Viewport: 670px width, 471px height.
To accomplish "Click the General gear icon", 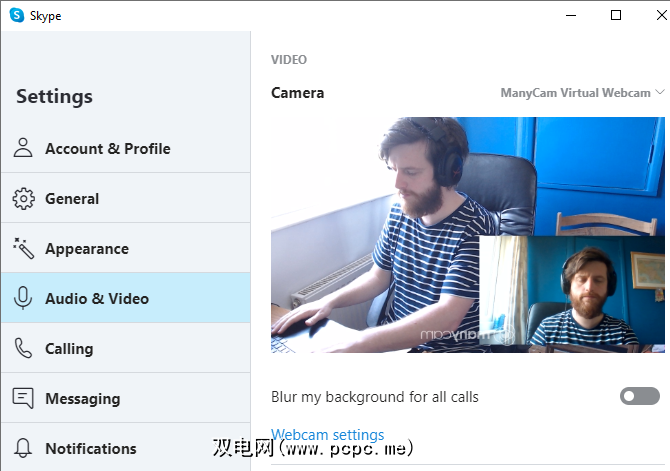I will (x=23, y=199).
